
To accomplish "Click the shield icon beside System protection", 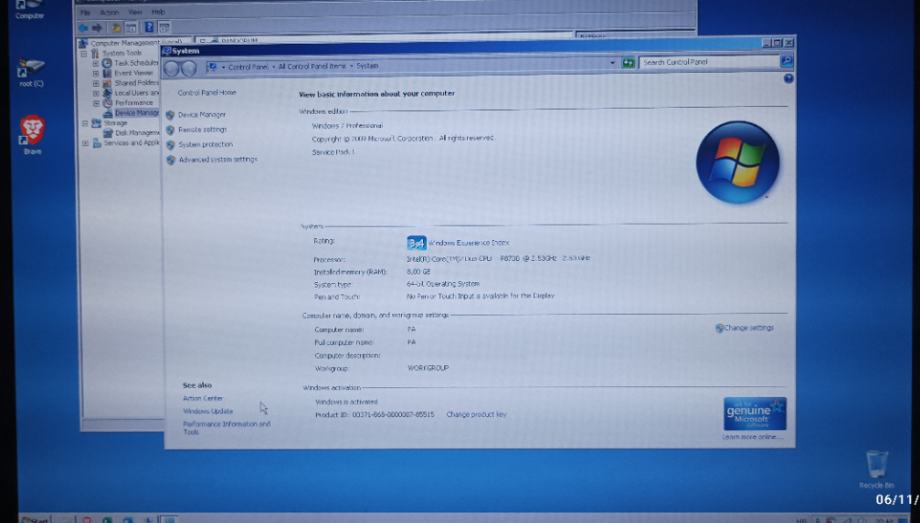I will click(170, 144).
